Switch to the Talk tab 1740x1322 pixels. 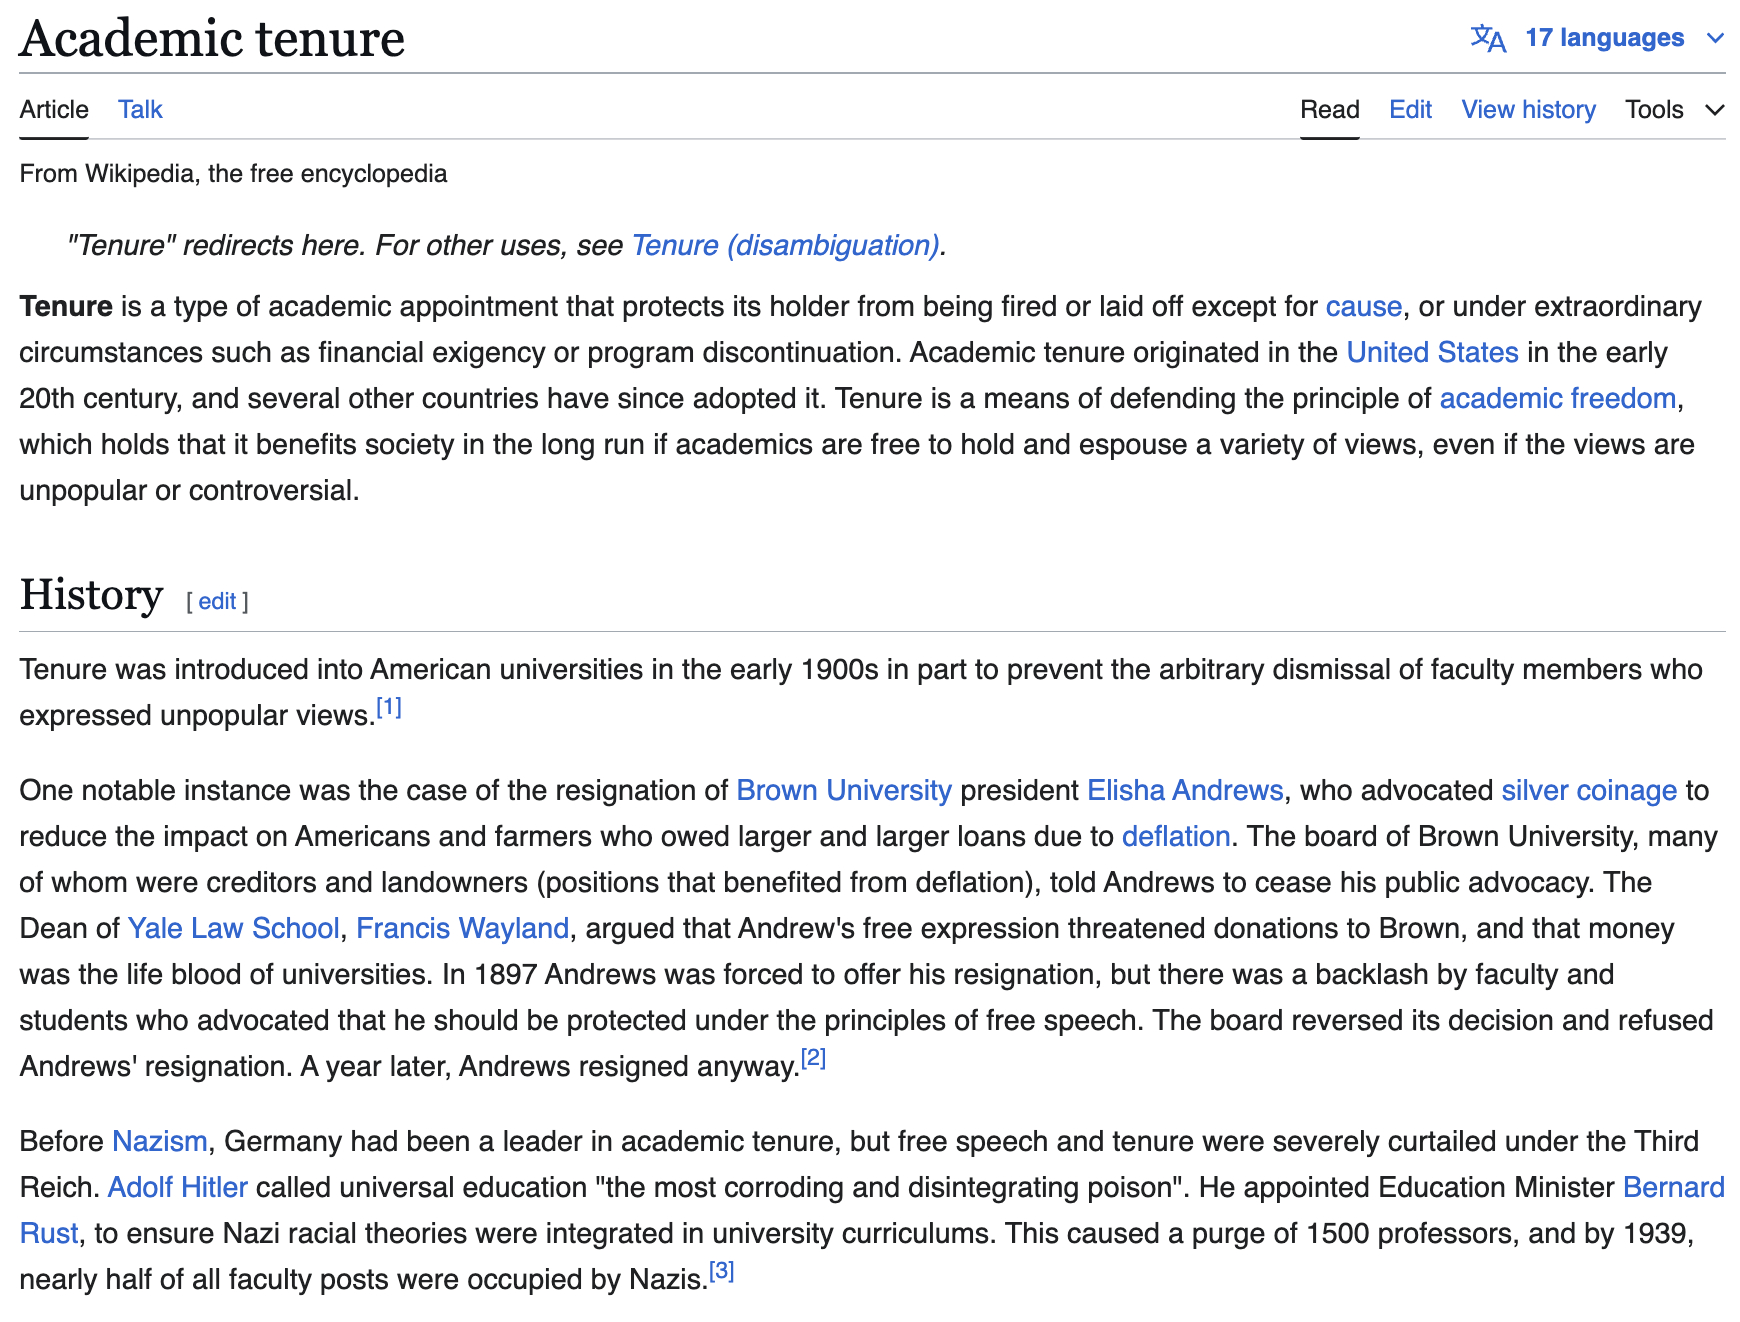140,109
